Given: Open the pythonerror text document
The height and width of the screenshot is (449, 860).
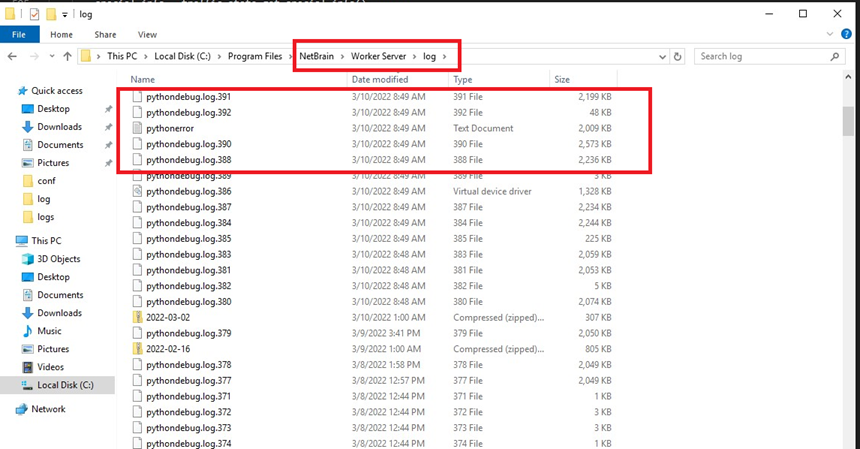Looking at the screenshot, I should pos(170,128).
